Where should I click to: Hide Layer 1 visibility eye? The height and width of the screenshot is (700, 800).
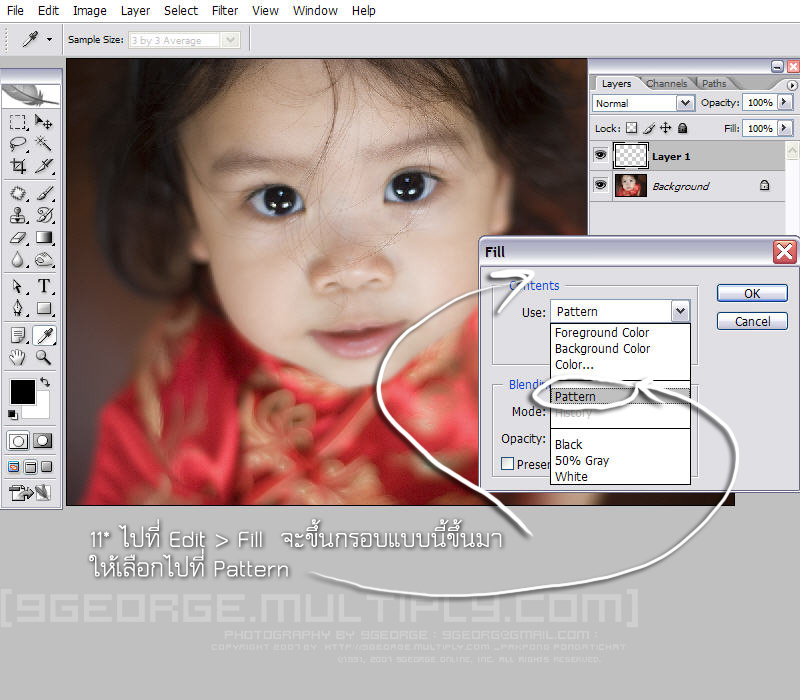601,155
